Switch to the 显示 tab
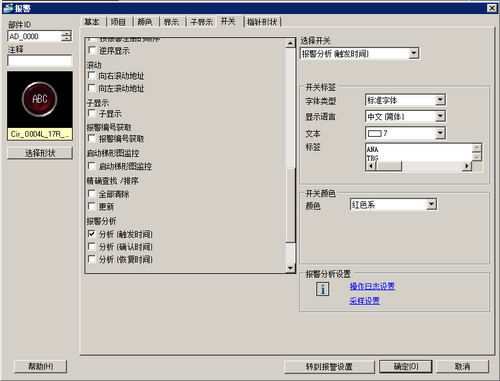This screenshot has width=500, height=381. [171, 22]
